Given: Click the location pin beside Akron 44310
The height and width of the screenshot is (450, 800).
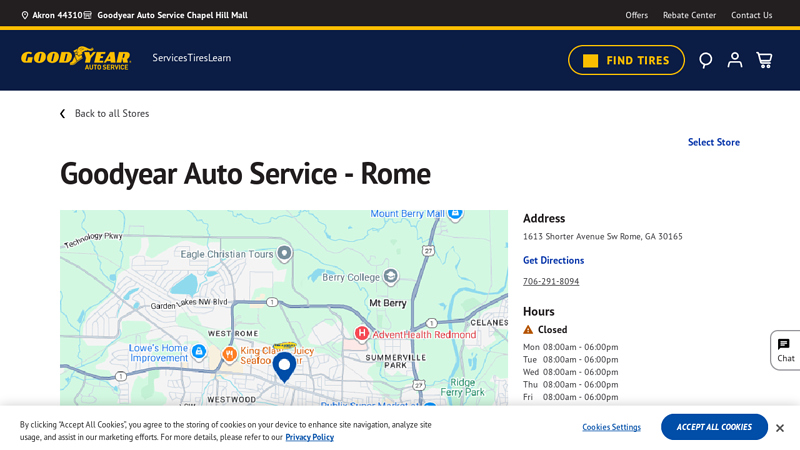Looking at the screenshot, I should click(24, 15).
